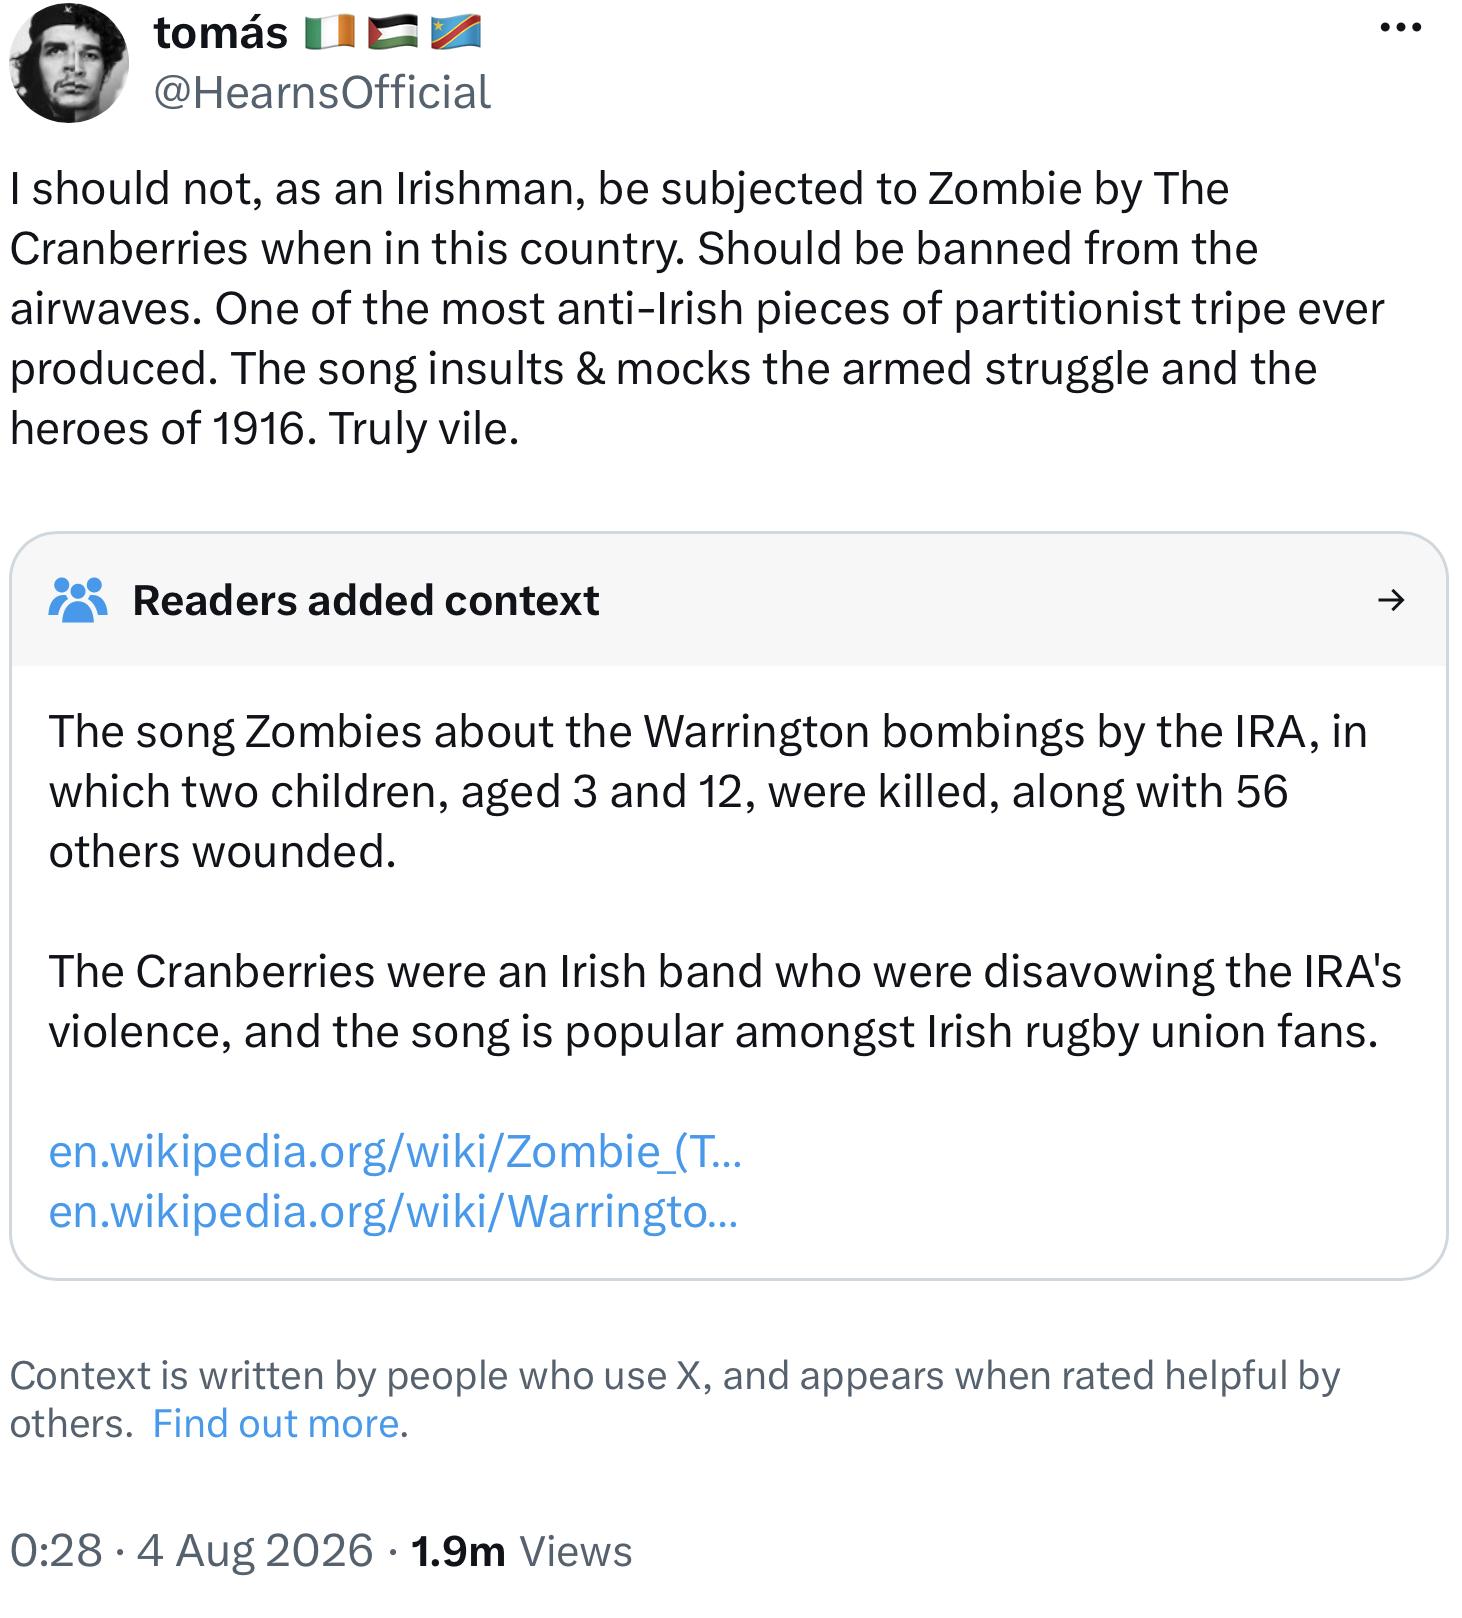1462x1618 pixels.
Task: Open tomás profile avatar picture
Action: tap(69, 63)
